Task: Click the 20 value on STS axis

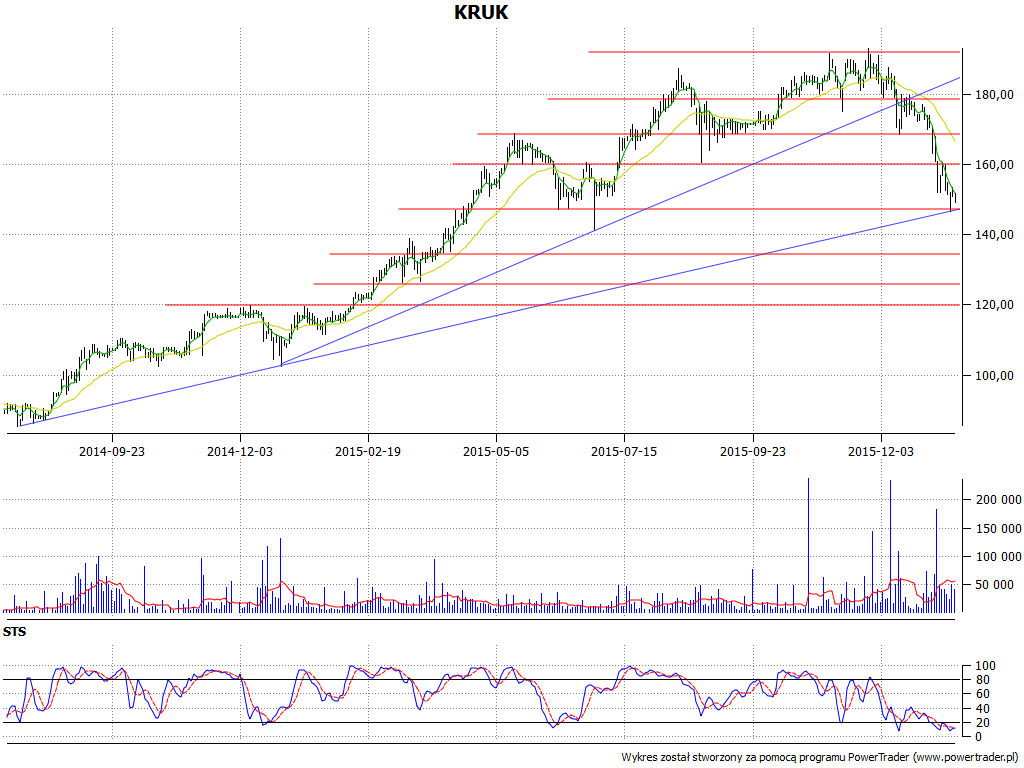Action: (982, 722)
